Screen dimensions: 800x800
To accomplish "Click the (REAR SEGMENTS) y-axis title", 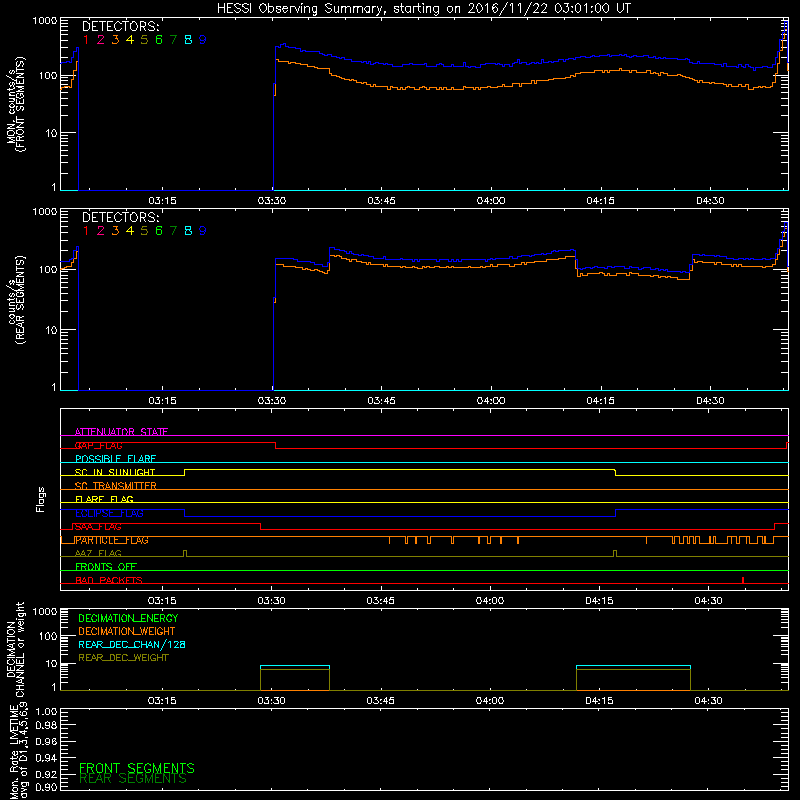I will coord(20,300).
